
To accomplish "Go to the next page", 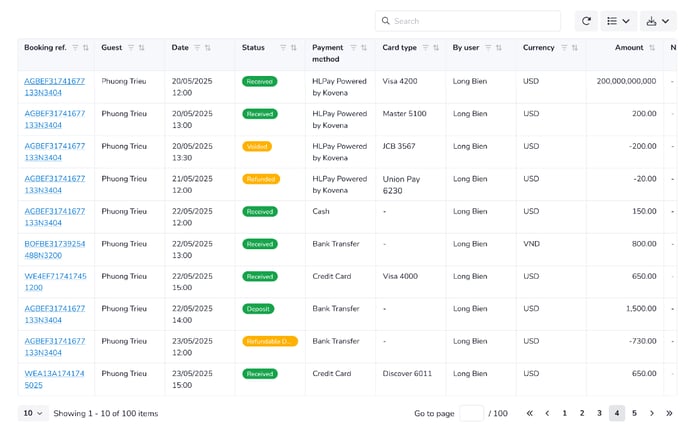I will pos(652,413).
